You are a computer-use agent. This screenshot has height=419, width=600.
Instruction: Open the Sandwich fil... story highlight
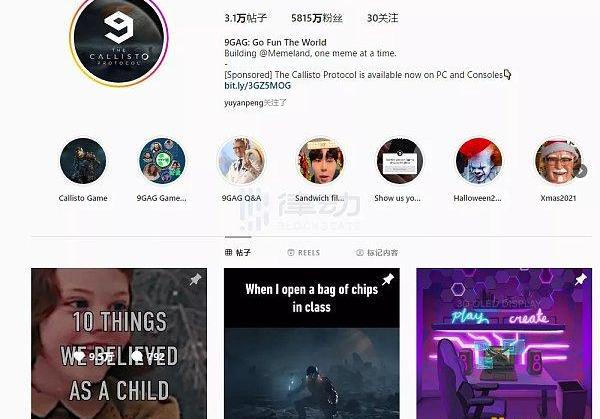tap(321, 161)
